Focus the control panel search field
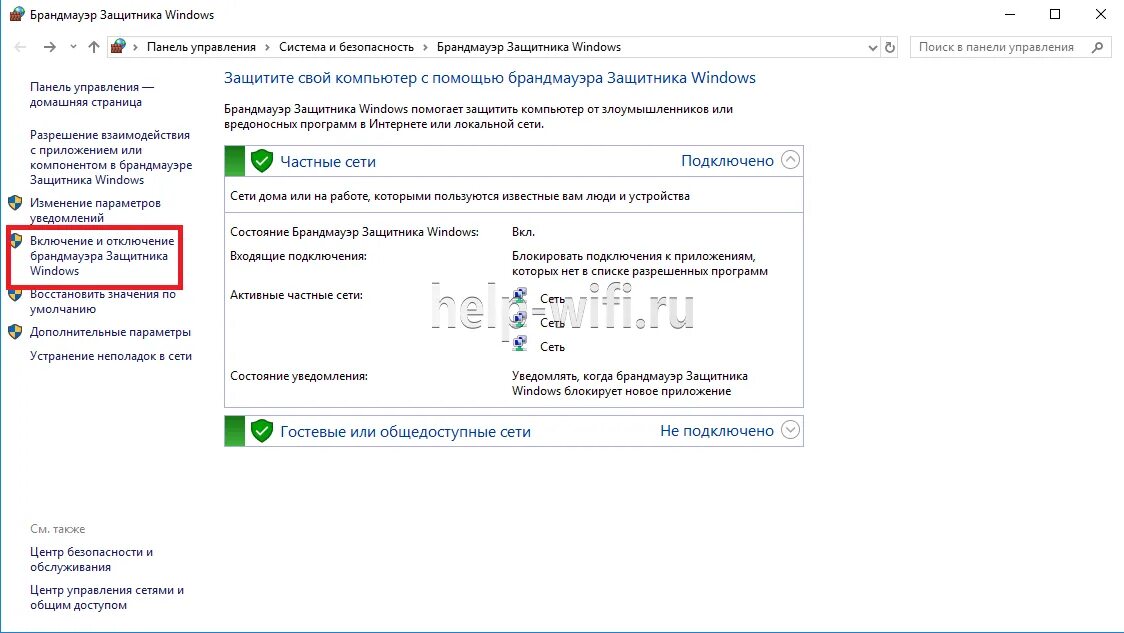 tap(1011, 47)
